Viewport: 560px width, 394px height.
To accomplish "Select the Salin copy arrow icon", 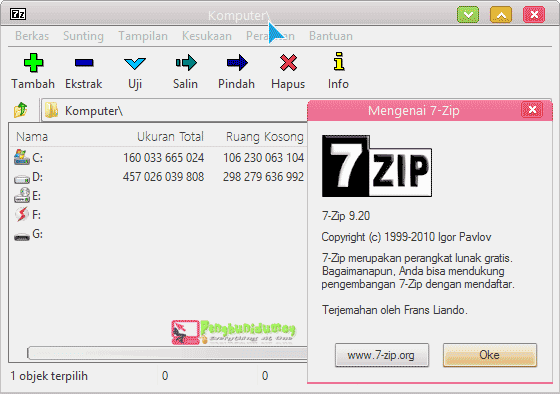I will pyautogui.click(x=186, y=63).
